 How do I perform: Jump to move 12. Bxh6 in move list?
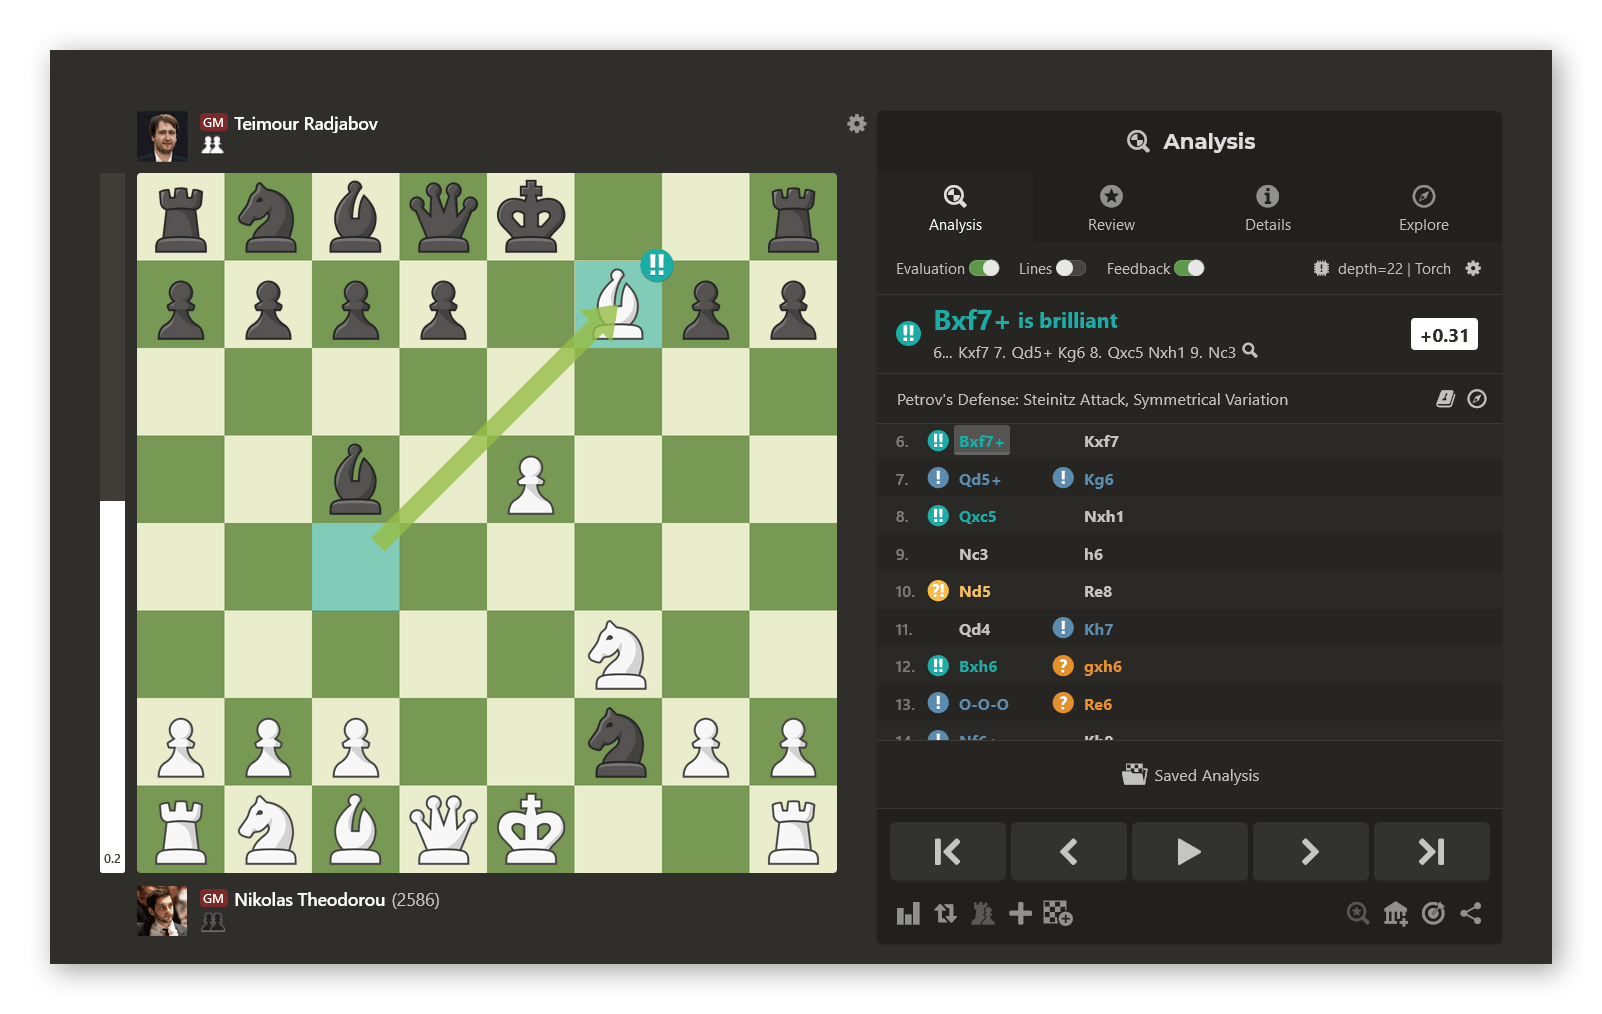[977, 666]
